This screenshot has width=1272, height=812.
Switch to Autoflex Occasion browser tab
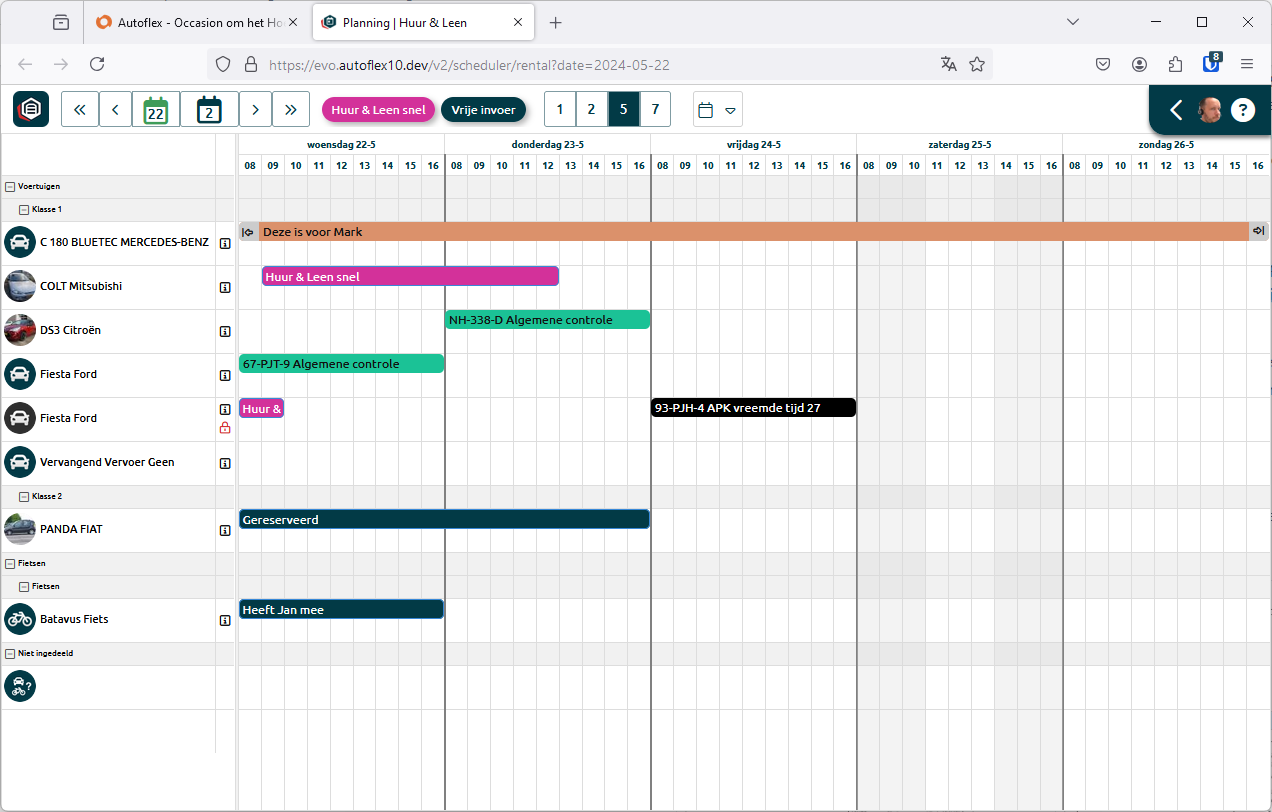[x=195, y=22]
